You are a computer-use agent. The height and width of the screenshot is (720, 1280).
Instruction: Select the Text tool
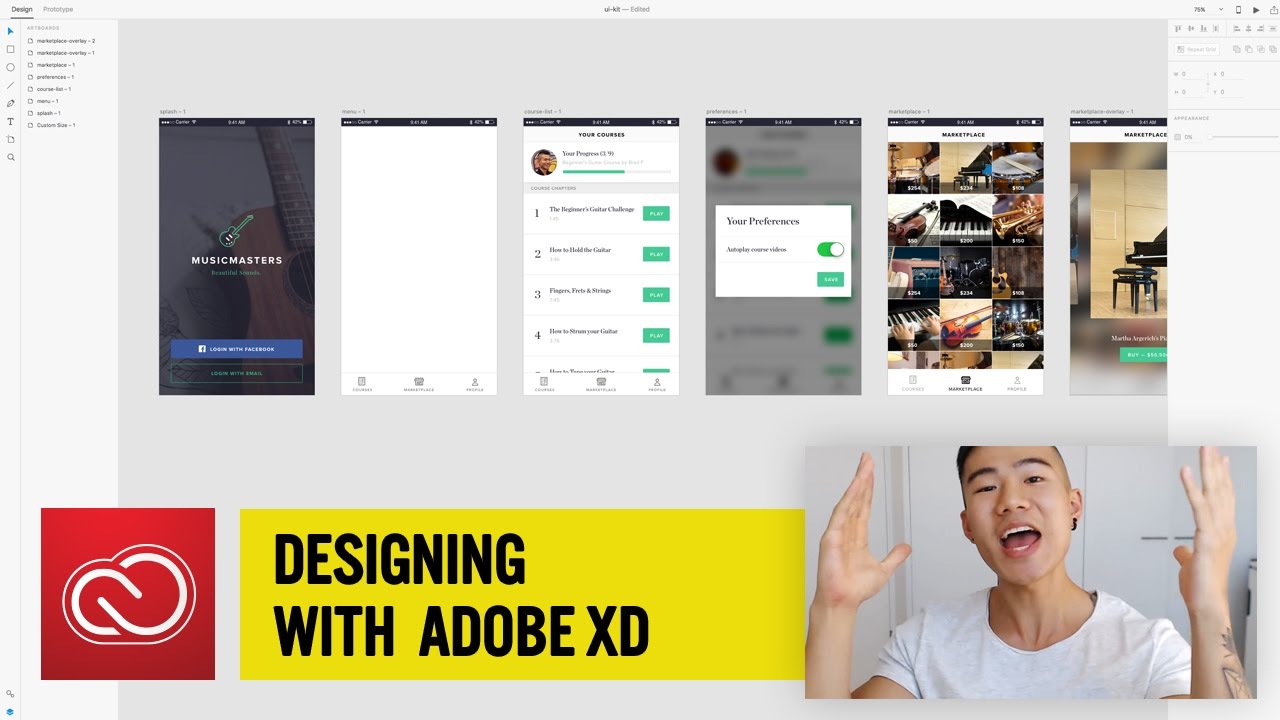[x=9, y=121]
